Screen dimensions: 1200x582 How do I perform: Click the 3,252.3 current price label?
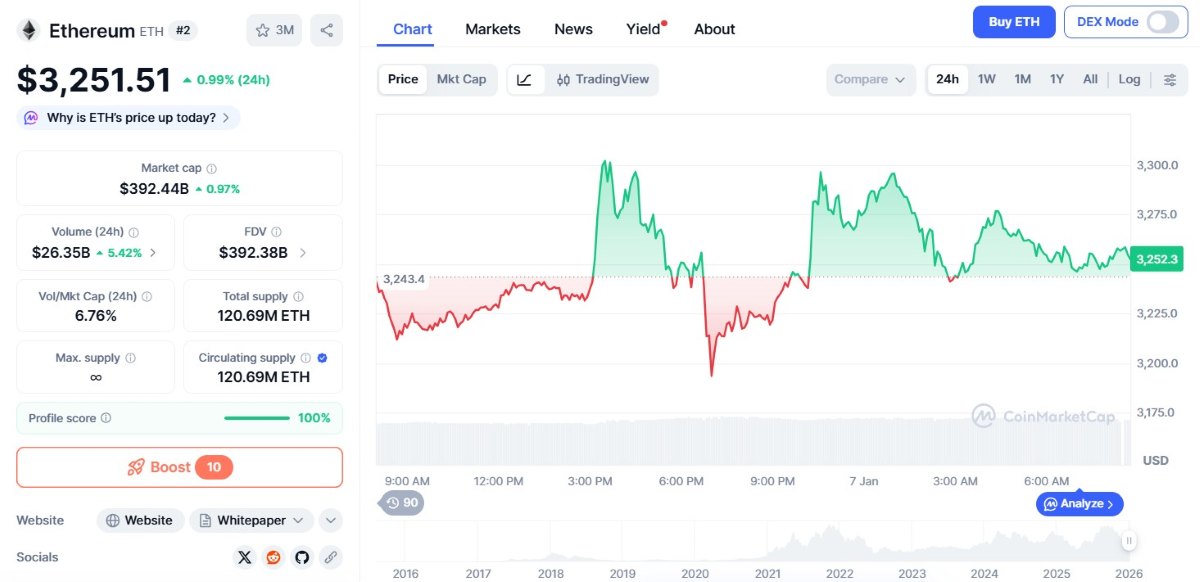[1157, 259]
